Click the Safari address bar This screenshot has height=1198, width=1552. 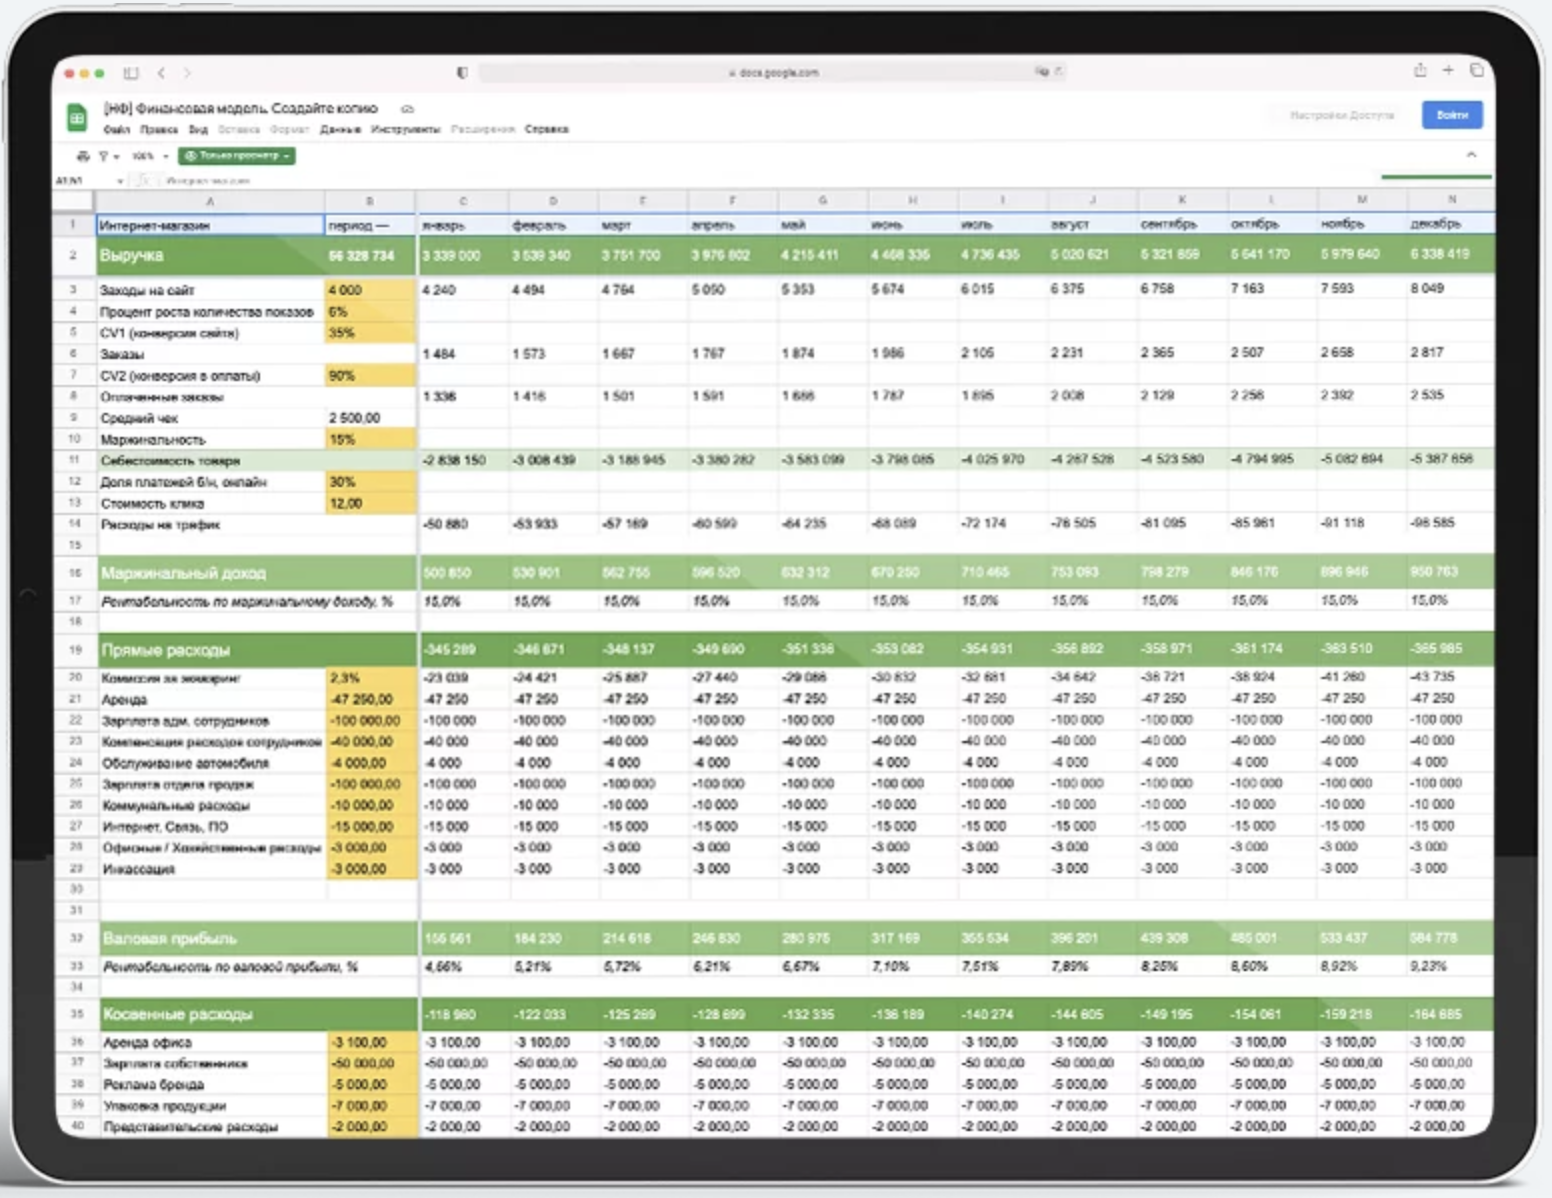(x=772, y=73)
